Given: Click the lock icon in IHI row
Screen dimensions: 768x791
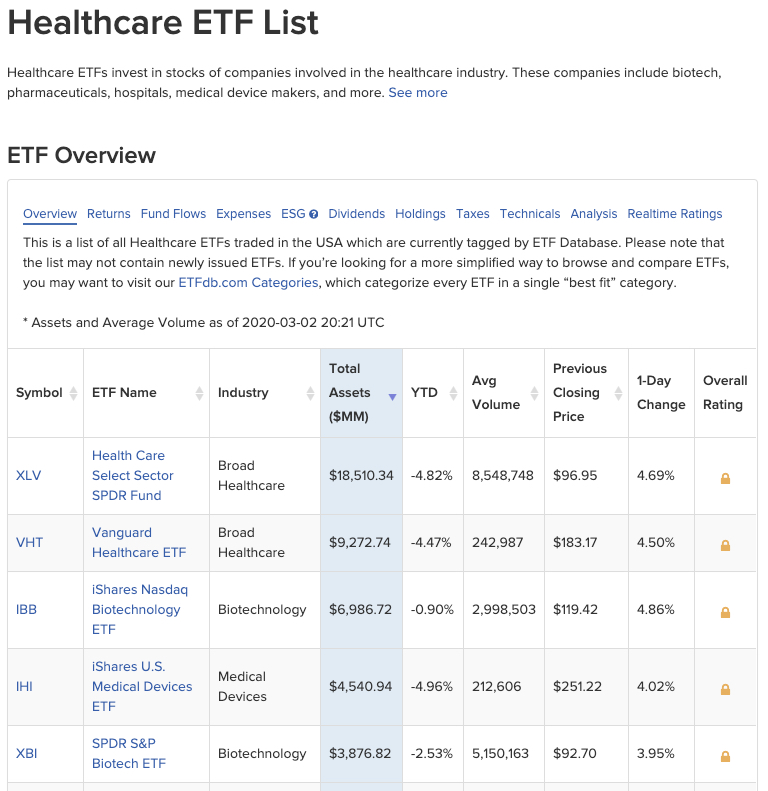Looking at the screenshot, I should 725,689.
